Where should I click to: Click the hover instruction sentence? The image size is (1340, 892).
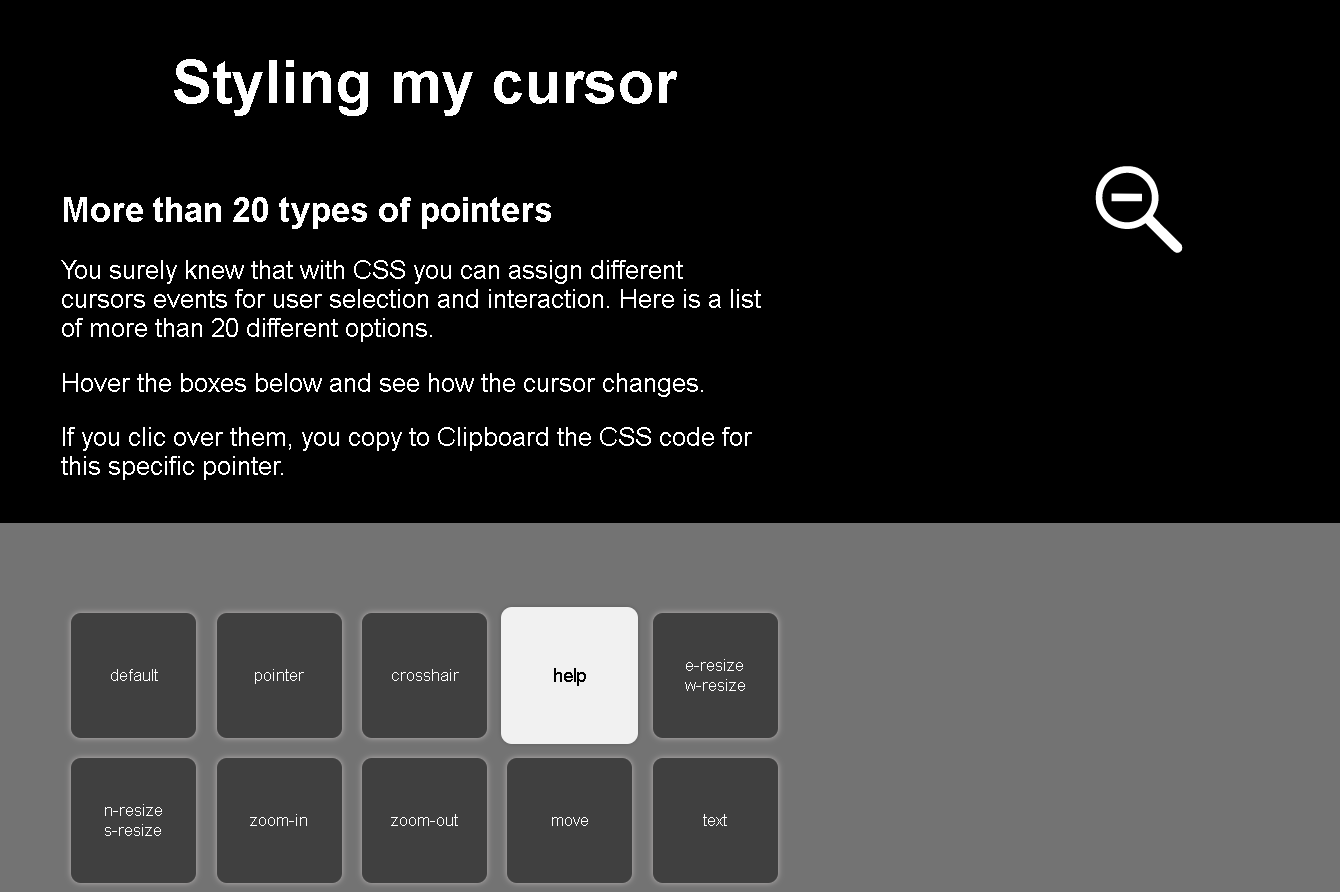383,383
